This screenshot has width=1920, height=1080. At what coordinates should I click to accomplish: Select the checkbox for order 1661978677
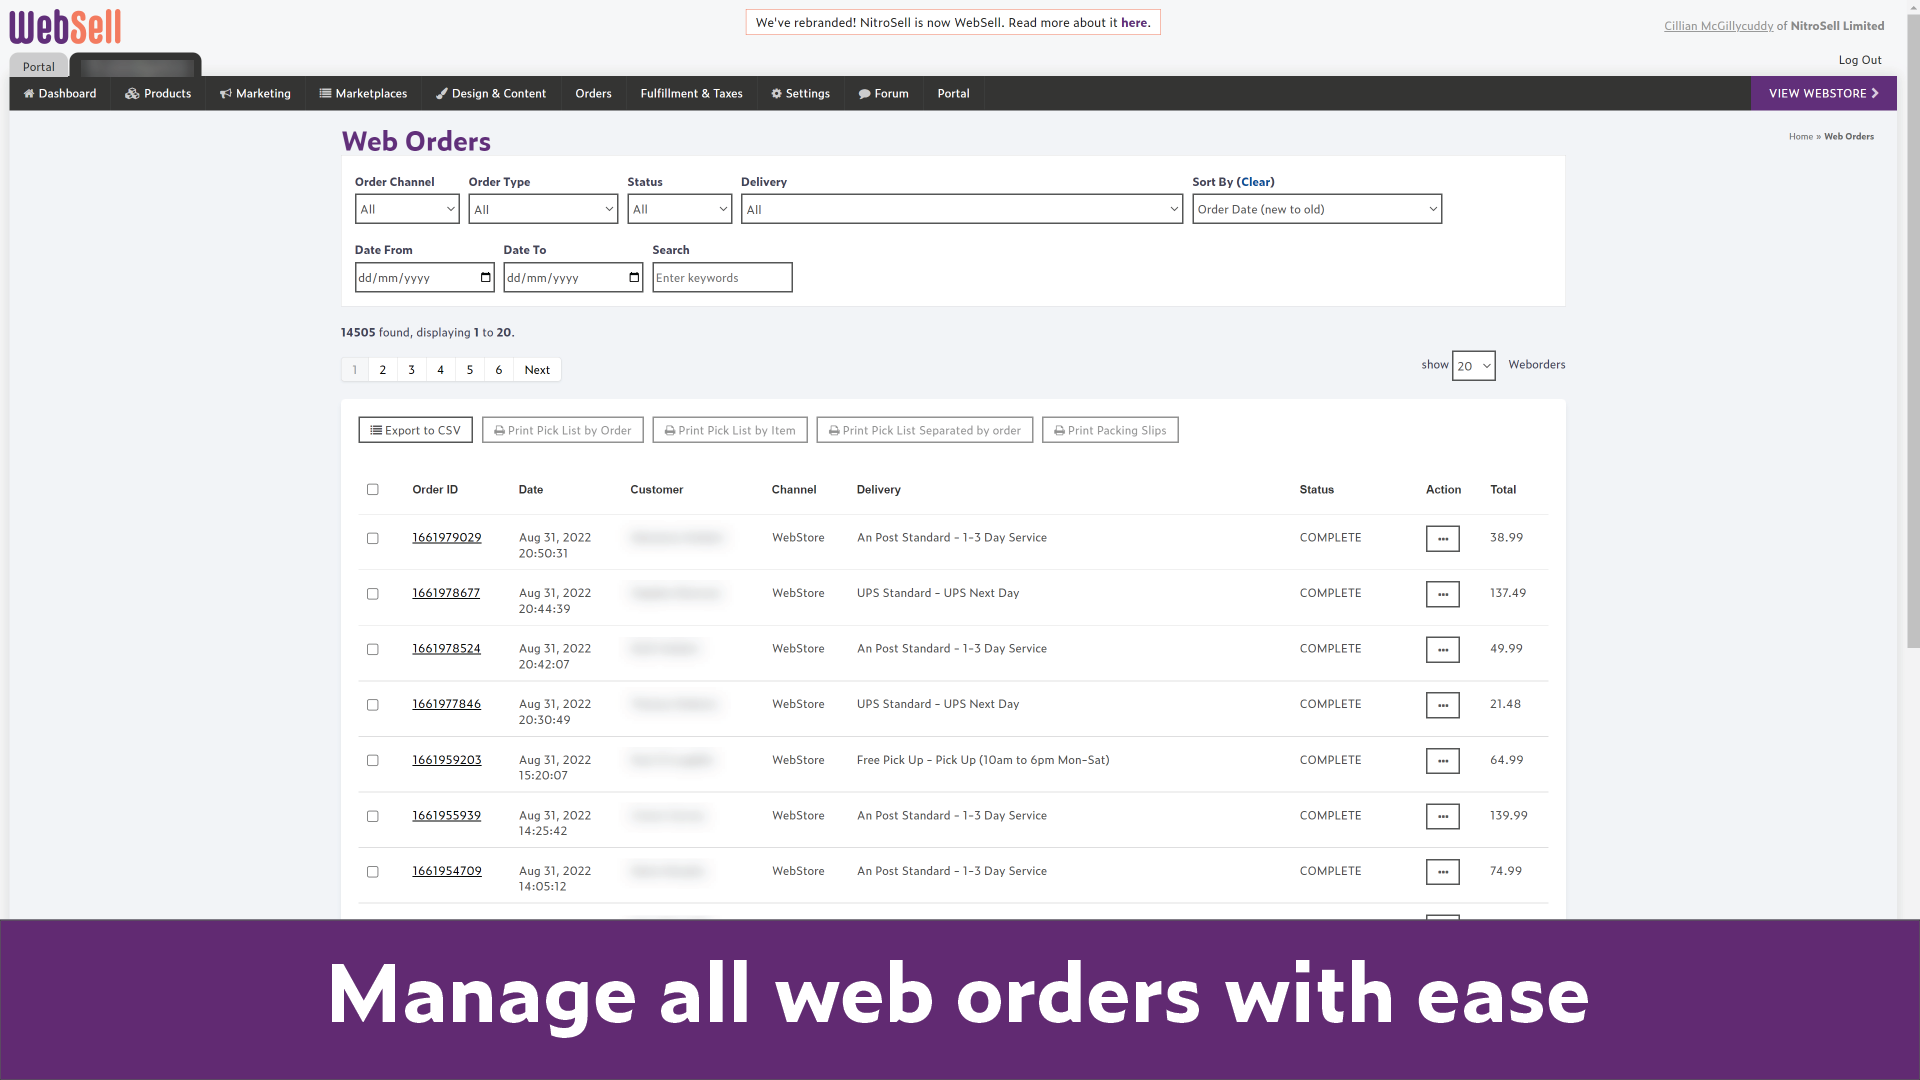[372, 593]
